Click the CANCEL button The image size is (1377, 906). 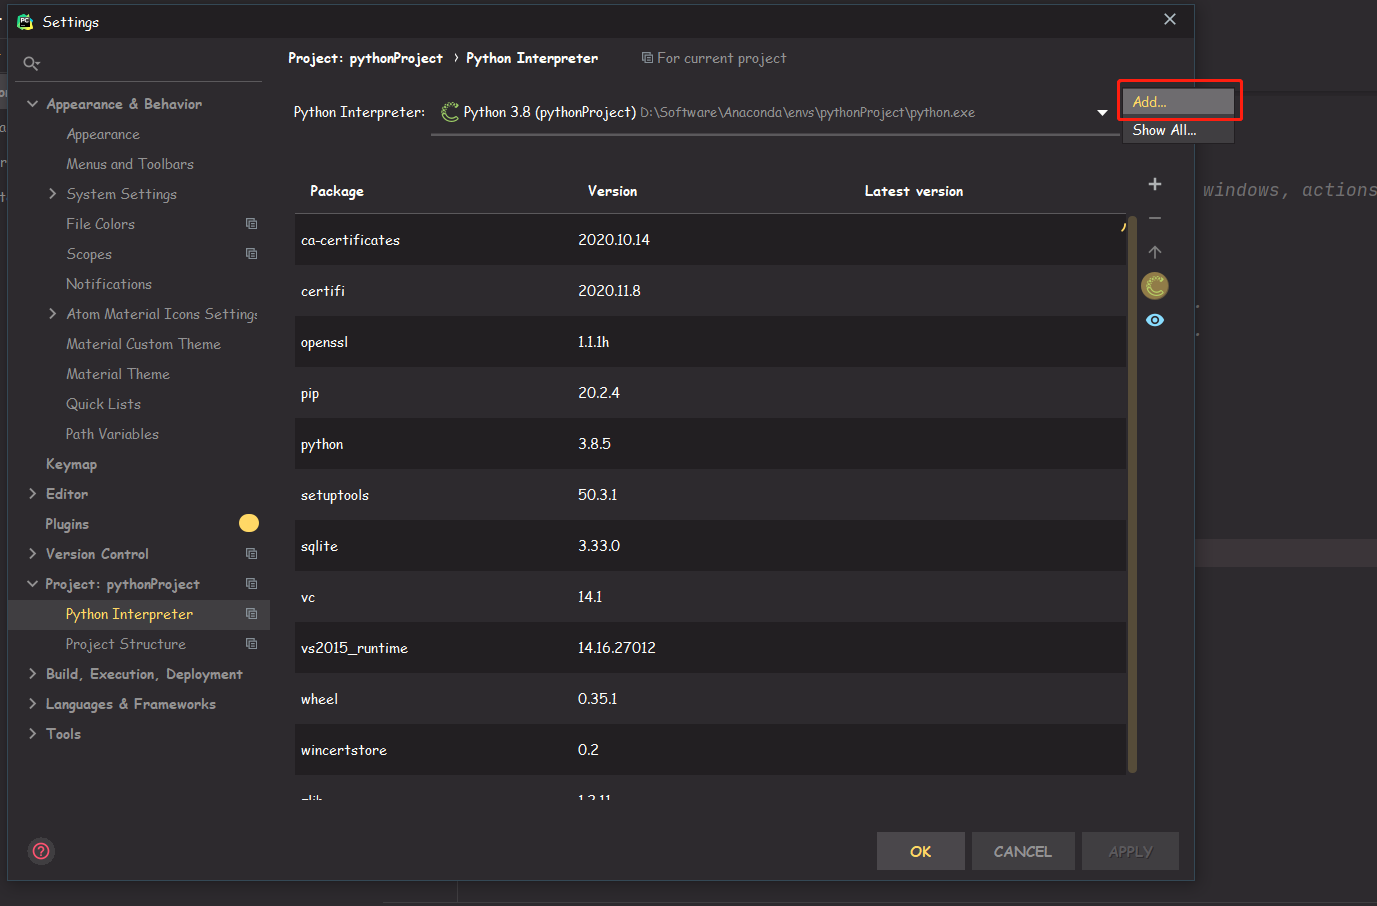pos(1023,851)
